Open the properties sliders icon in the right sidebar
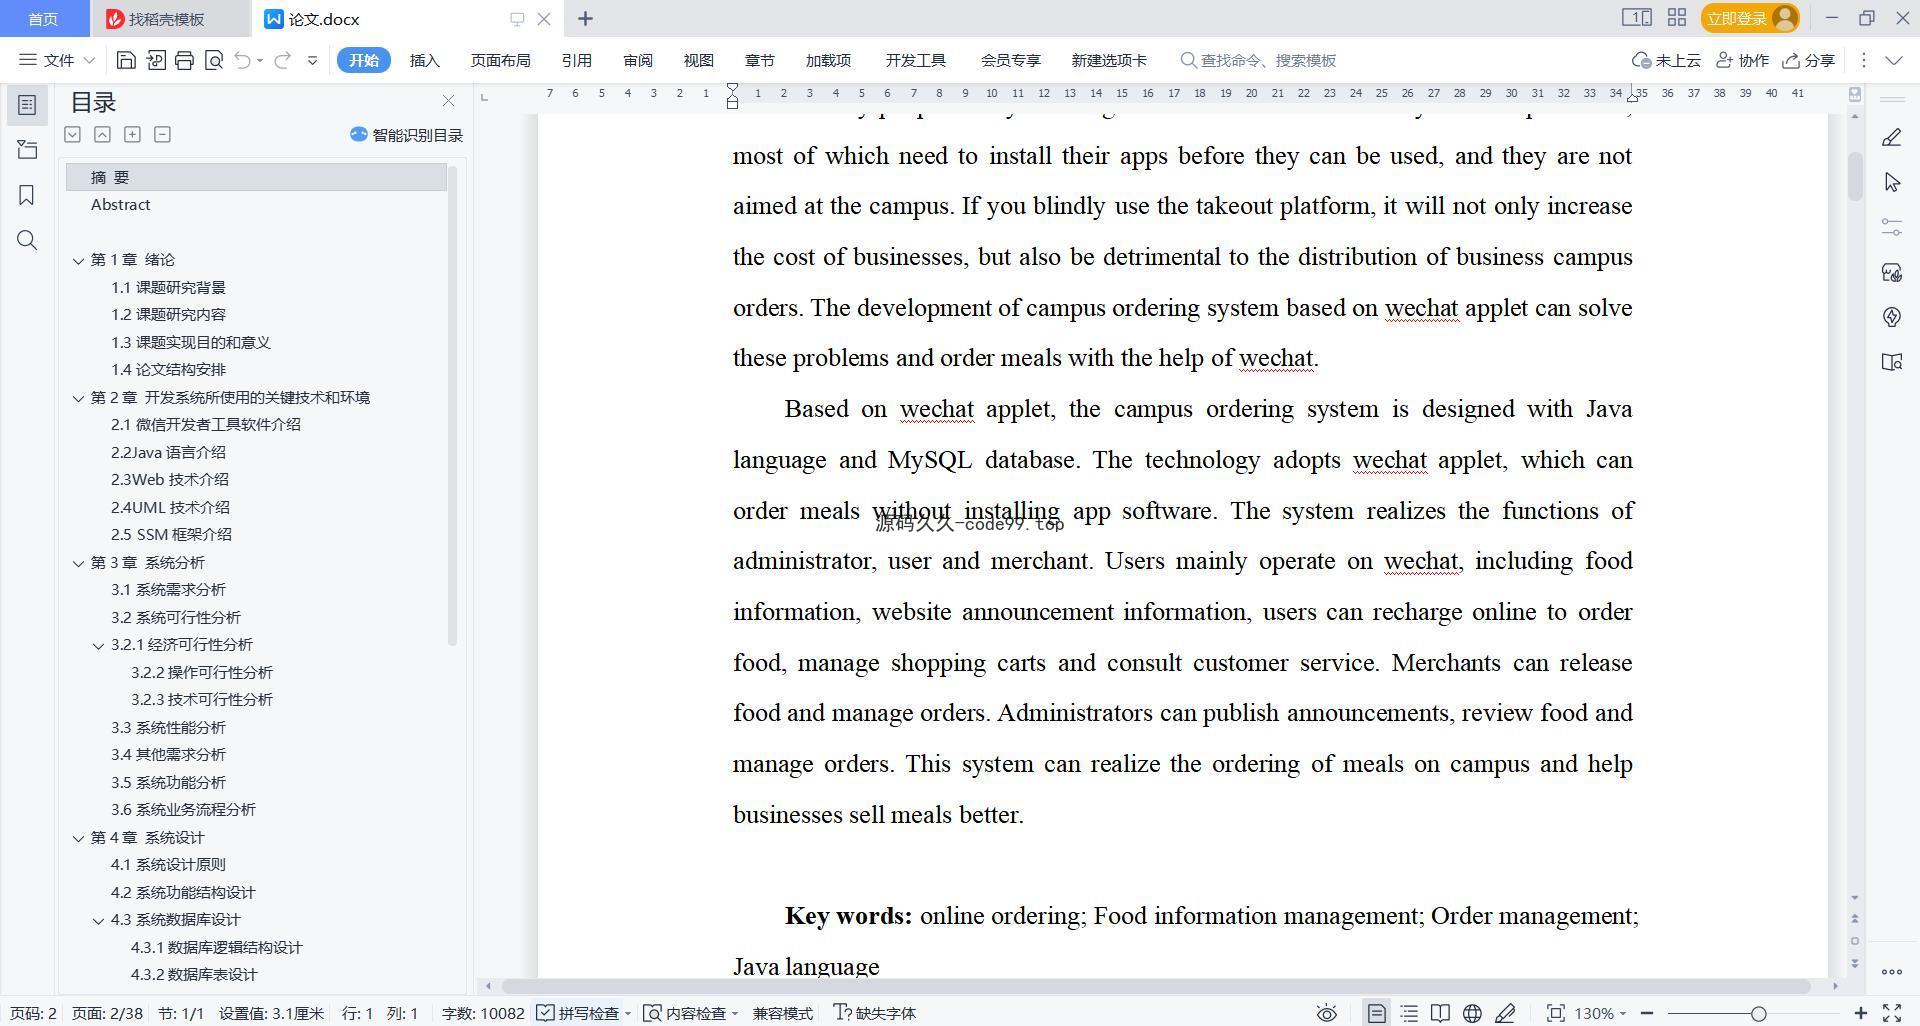The image size is (1920, 1026). point(1891,227)
